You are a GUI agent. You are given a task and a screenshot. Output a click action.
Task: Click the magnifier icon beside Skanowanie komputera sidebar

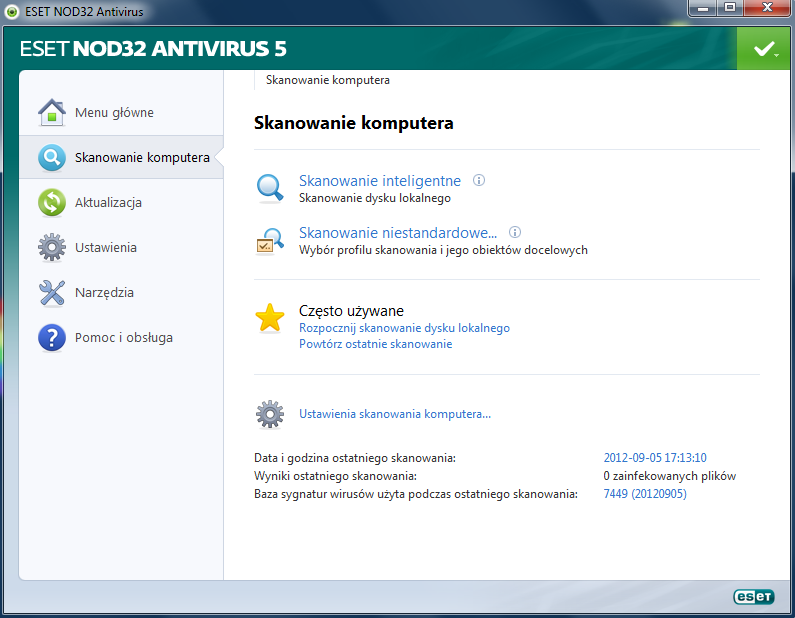pos(52,157)
